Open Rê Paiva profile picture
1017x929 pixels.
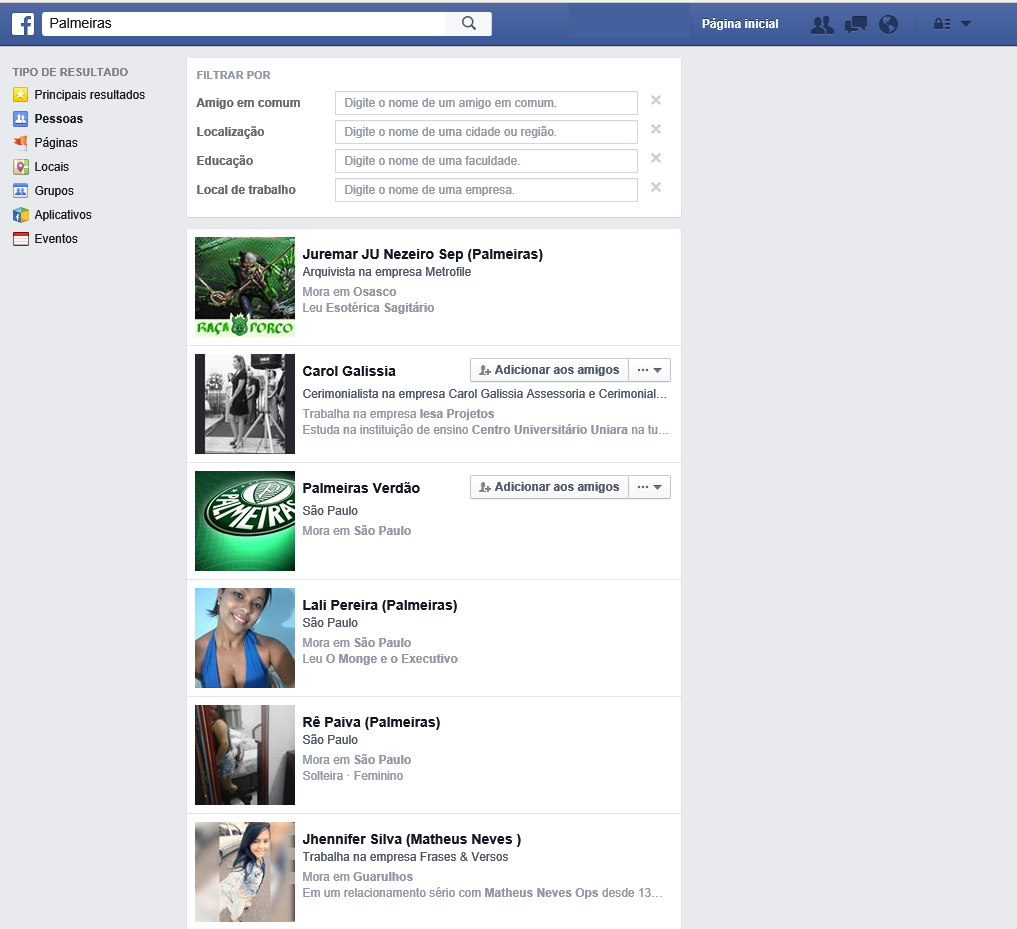coord(245,755)
